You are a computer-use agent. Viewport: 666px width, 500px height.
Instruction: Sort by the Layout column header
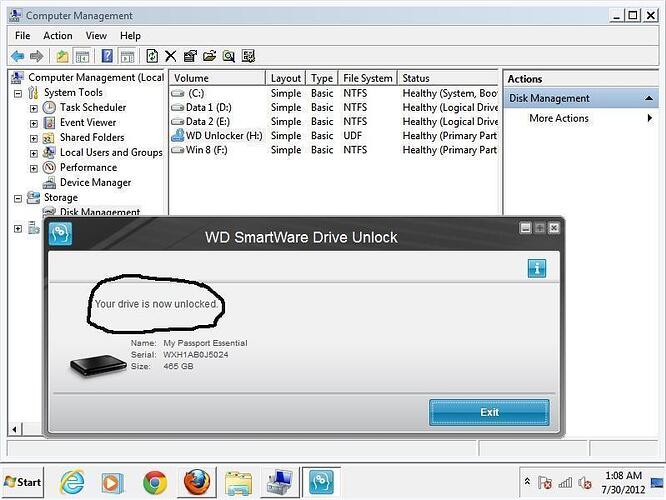tap(285, 78)
